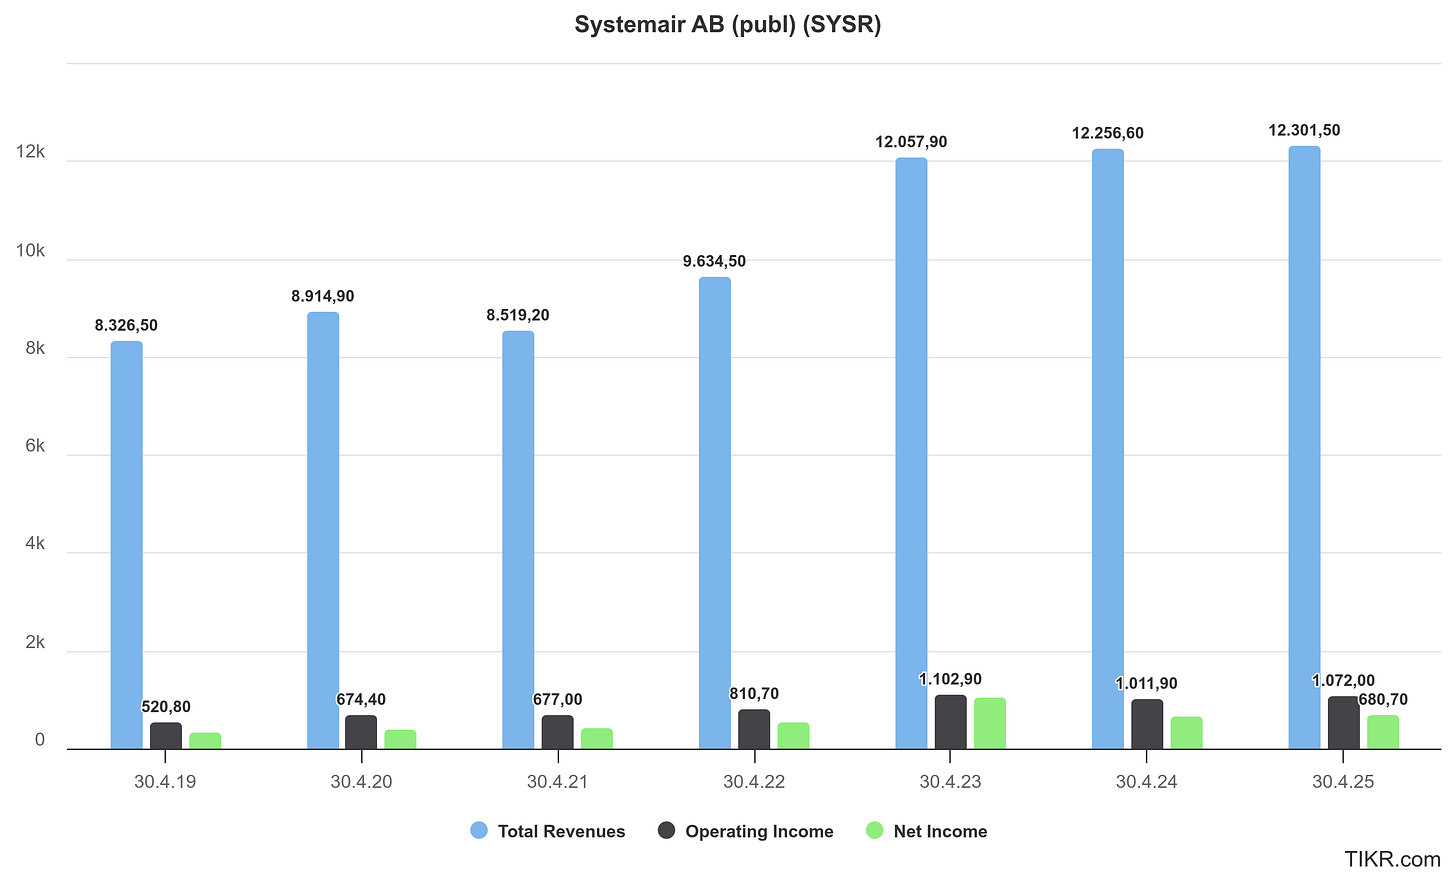Click the 4k y-axis label

click(x=35, y=545)
